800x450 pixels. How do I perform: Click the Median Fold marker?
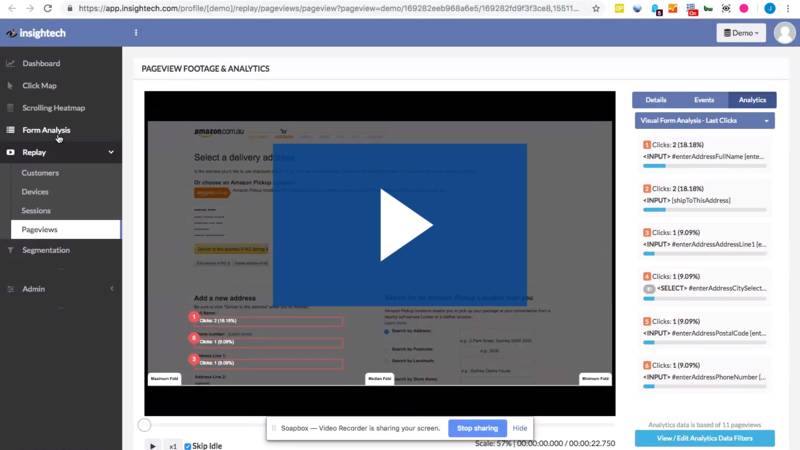[380, 379]
